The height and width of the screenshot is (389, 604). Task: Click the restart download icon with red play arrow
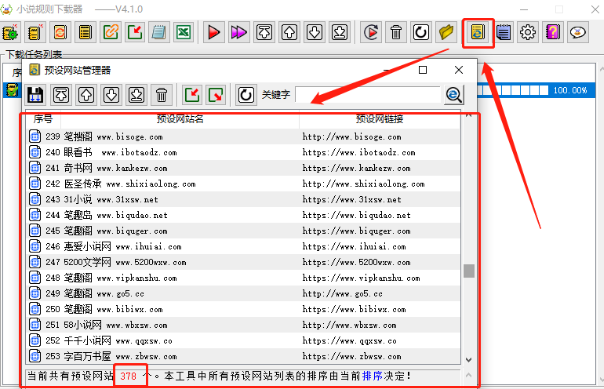pyautogui.click(x=371, y=32)
